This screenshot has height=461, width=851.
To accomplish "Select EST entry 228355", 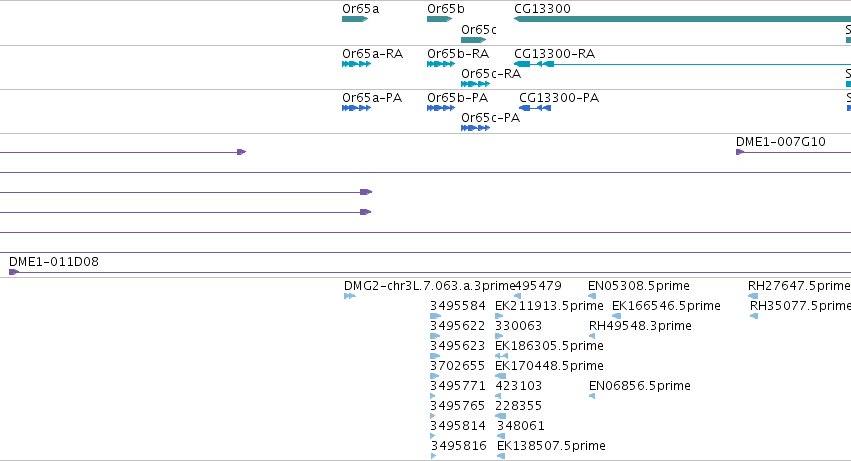I will point(500,416).
